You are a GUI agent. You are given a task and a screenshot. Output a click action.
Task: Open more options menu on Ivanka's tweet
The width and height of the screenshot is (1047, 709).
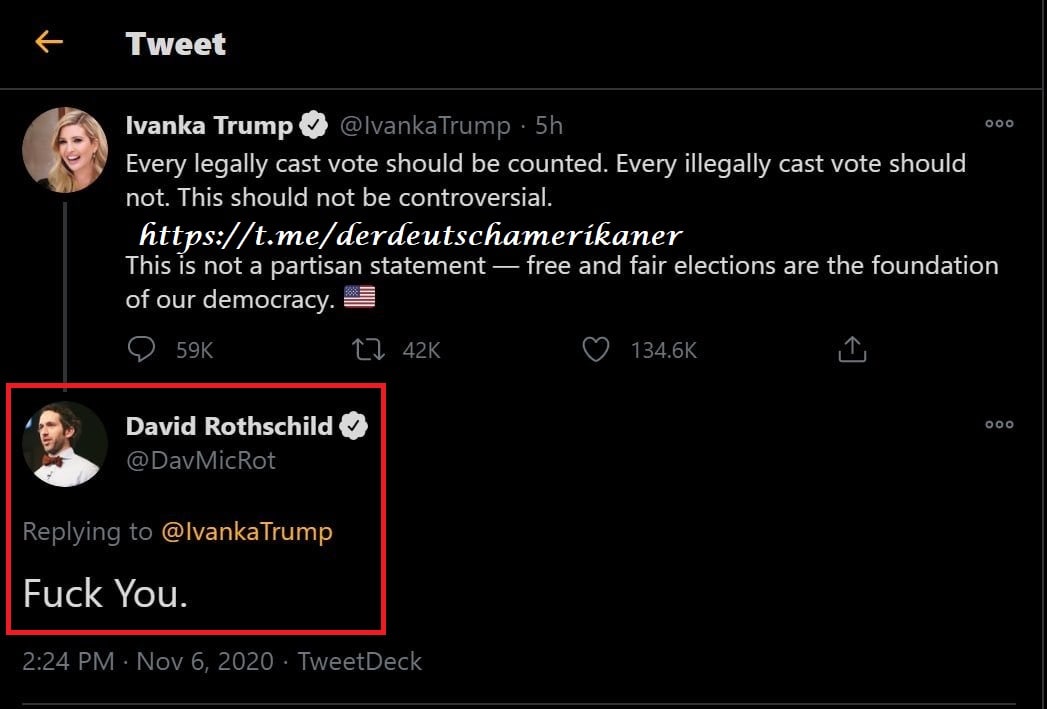(999, 124)
